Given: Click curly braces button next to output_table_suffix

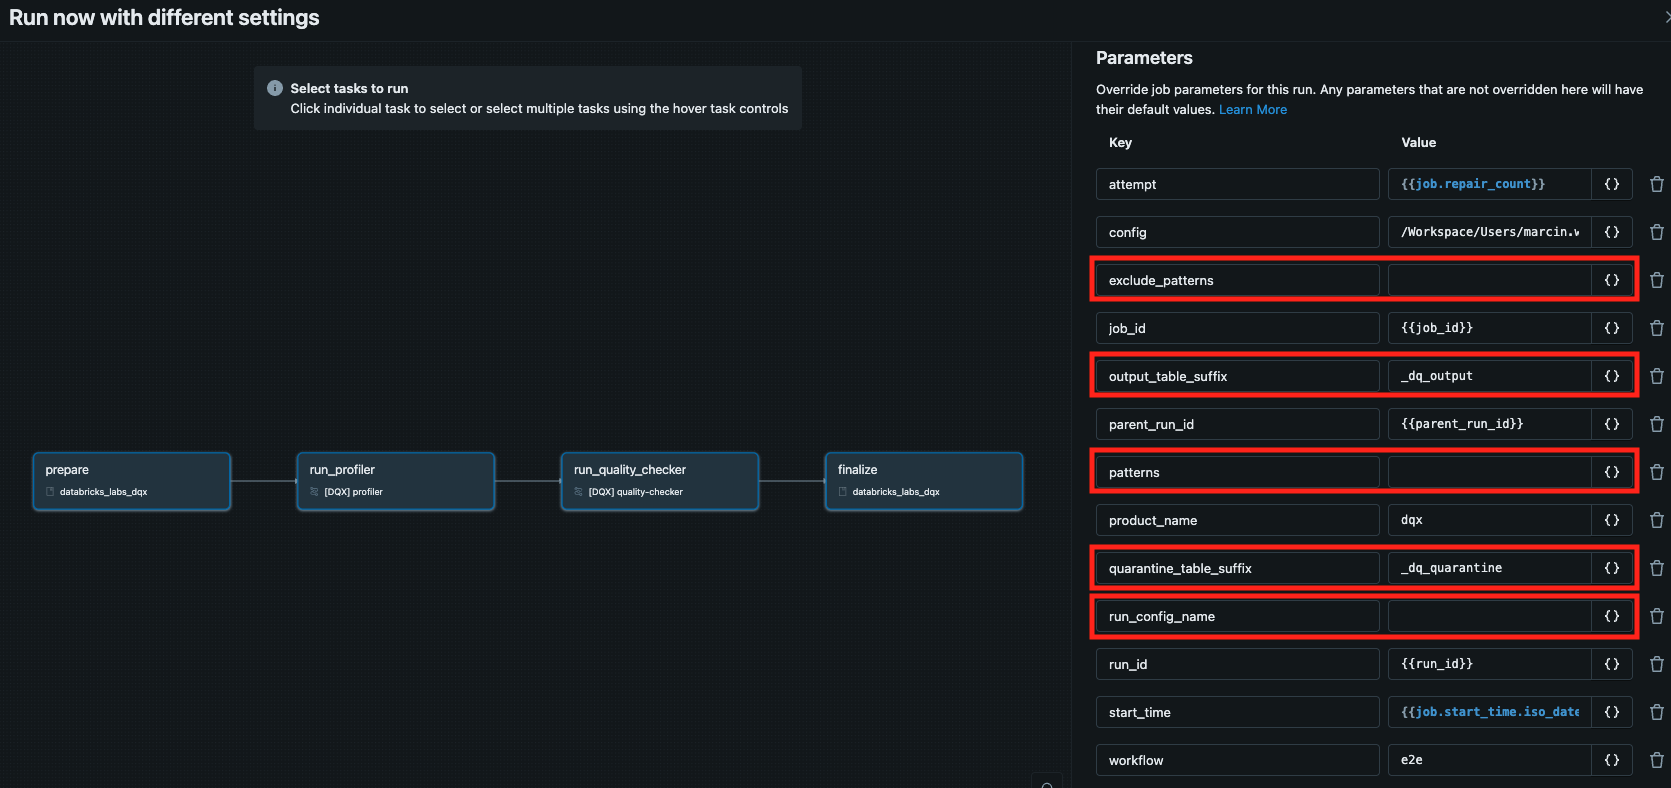Looking at the screenshot, I should pos(1611,376).
